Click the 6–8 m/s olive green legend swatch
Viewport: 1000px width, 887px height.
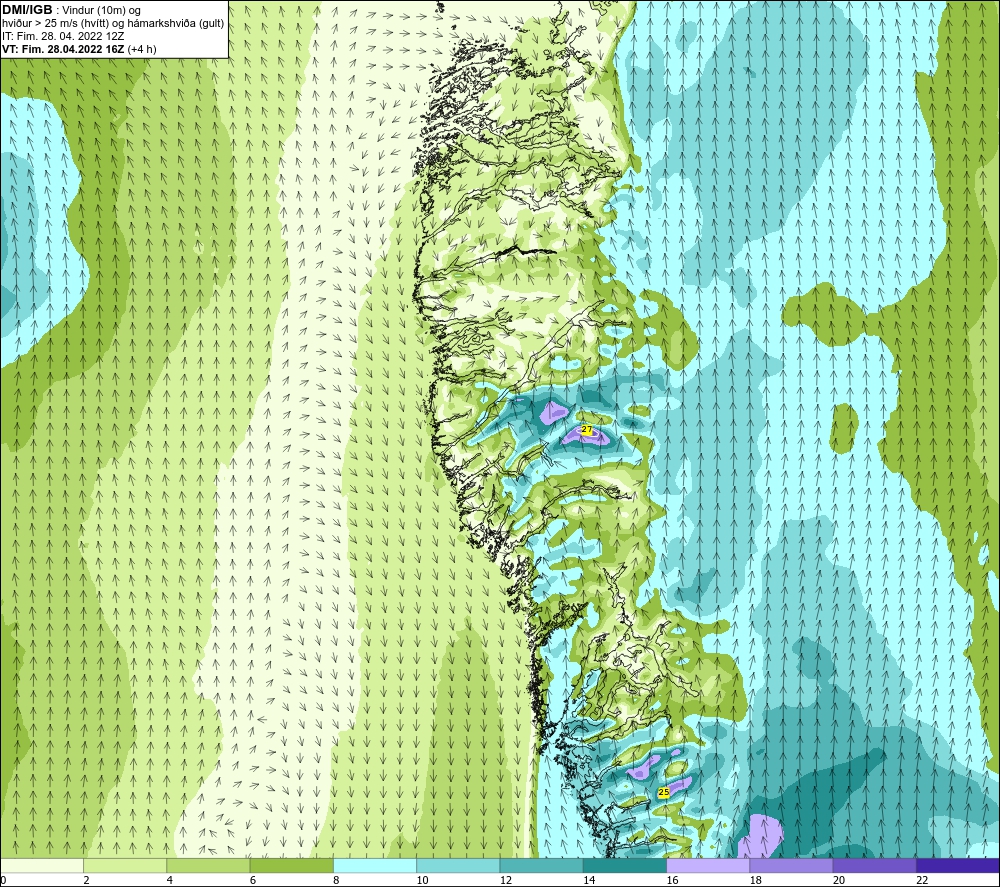click(x=291, y=865)
